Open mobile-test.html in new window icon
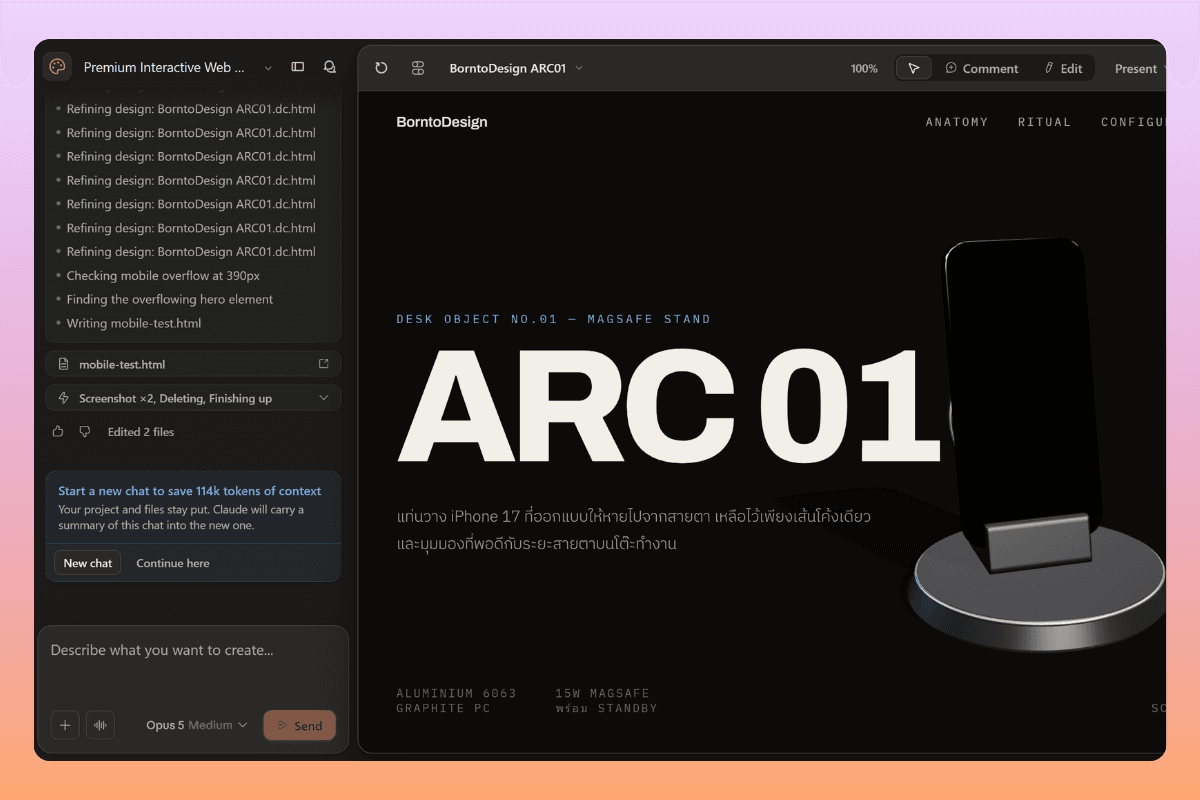1200x800 pixels. [323, 364]
